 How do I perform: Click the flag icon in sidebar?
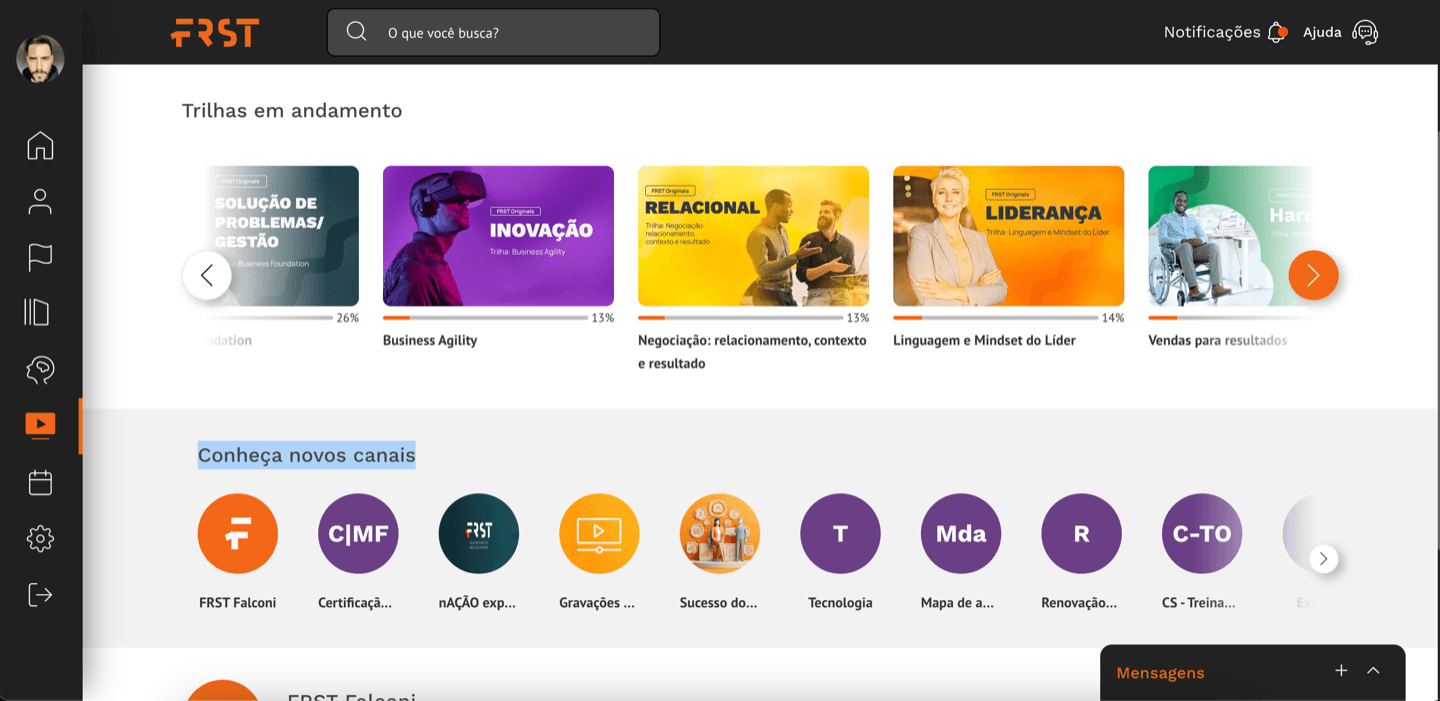point(40,257)
